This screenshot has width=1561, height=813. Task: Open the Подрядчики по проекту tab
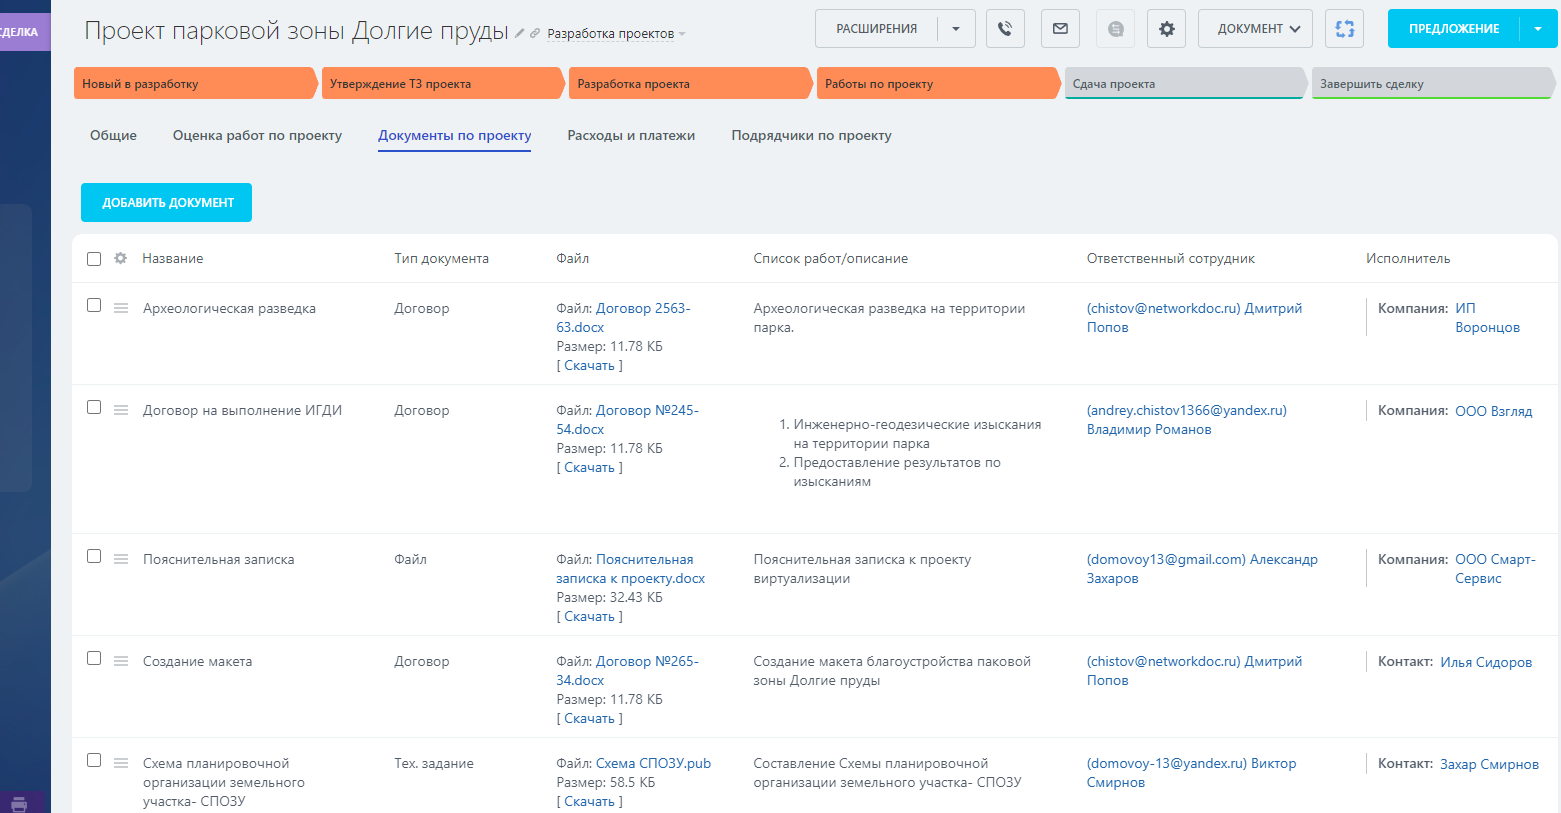pyautogui.click(x=811, y=135)
